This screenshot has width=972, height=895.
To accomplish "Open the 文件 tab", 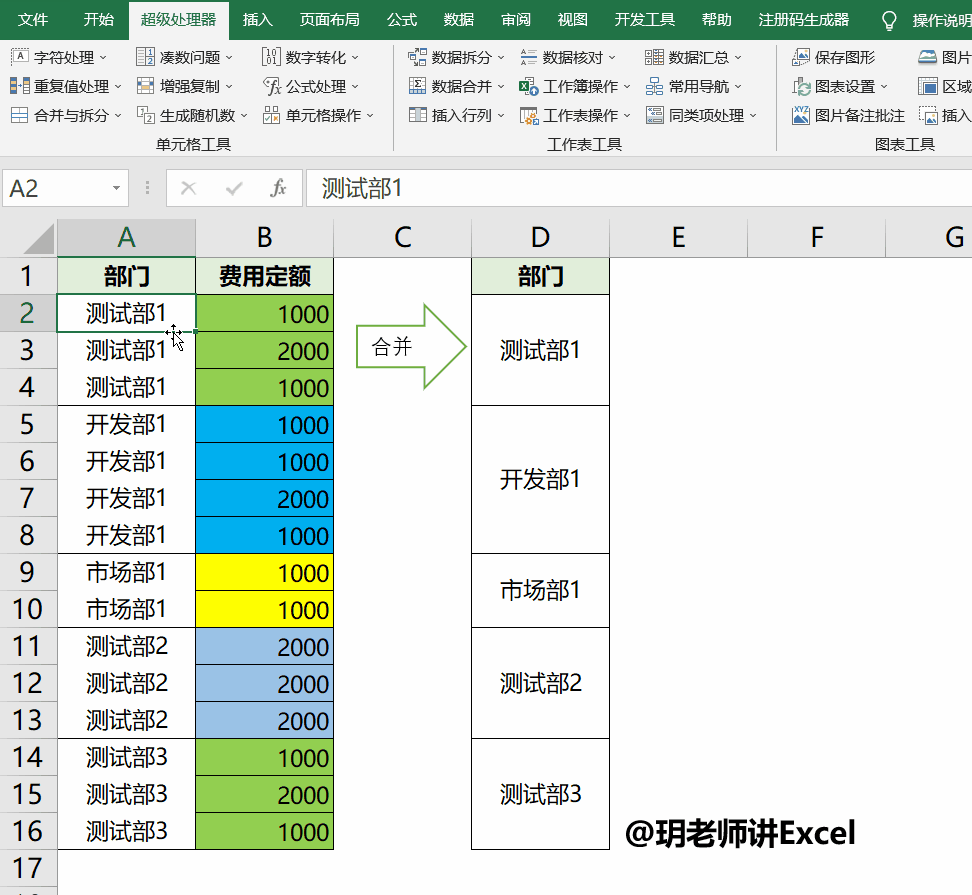I will [33, 20].
